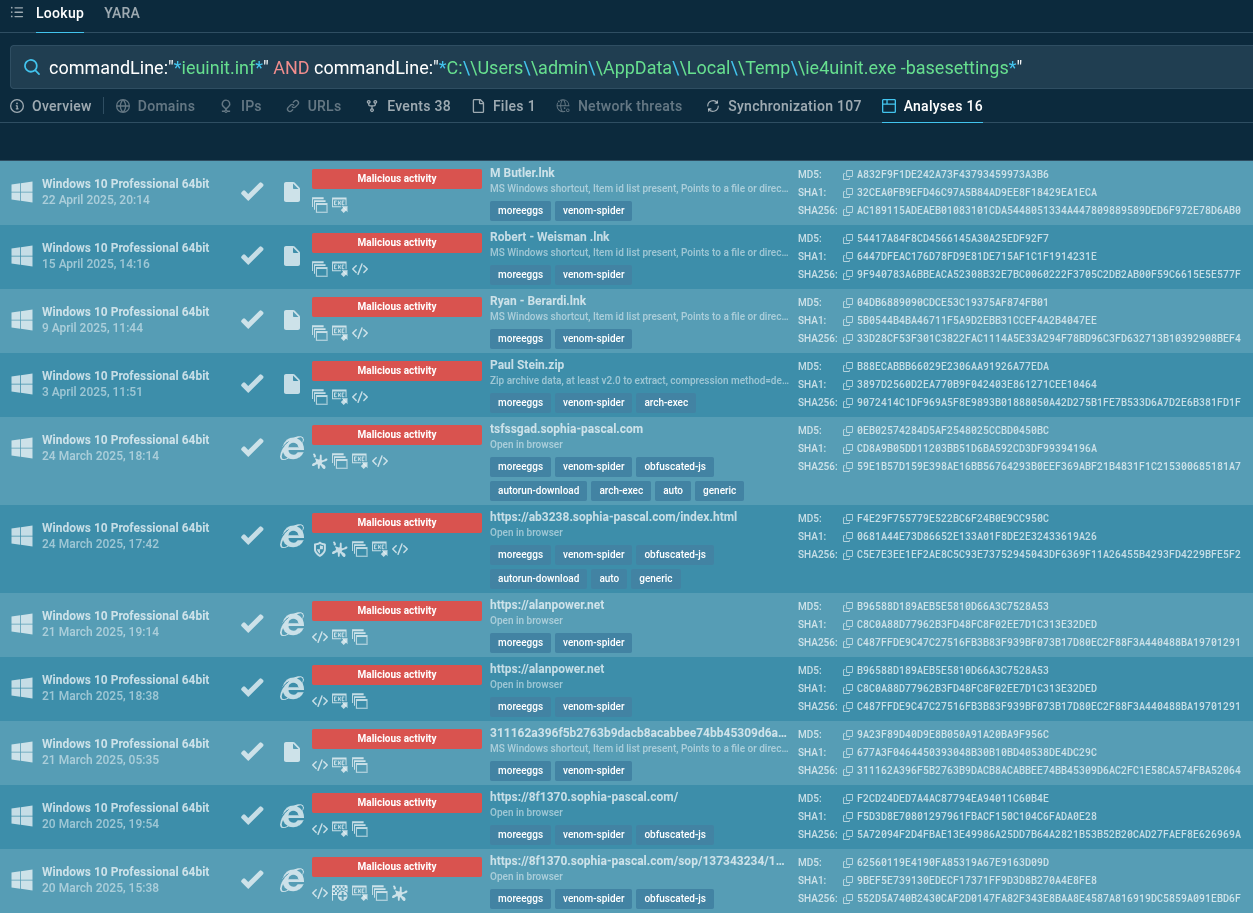Copy the MD5 hash of M Butler.lnk
The image size is (1253, 913).
pos(848,175)
